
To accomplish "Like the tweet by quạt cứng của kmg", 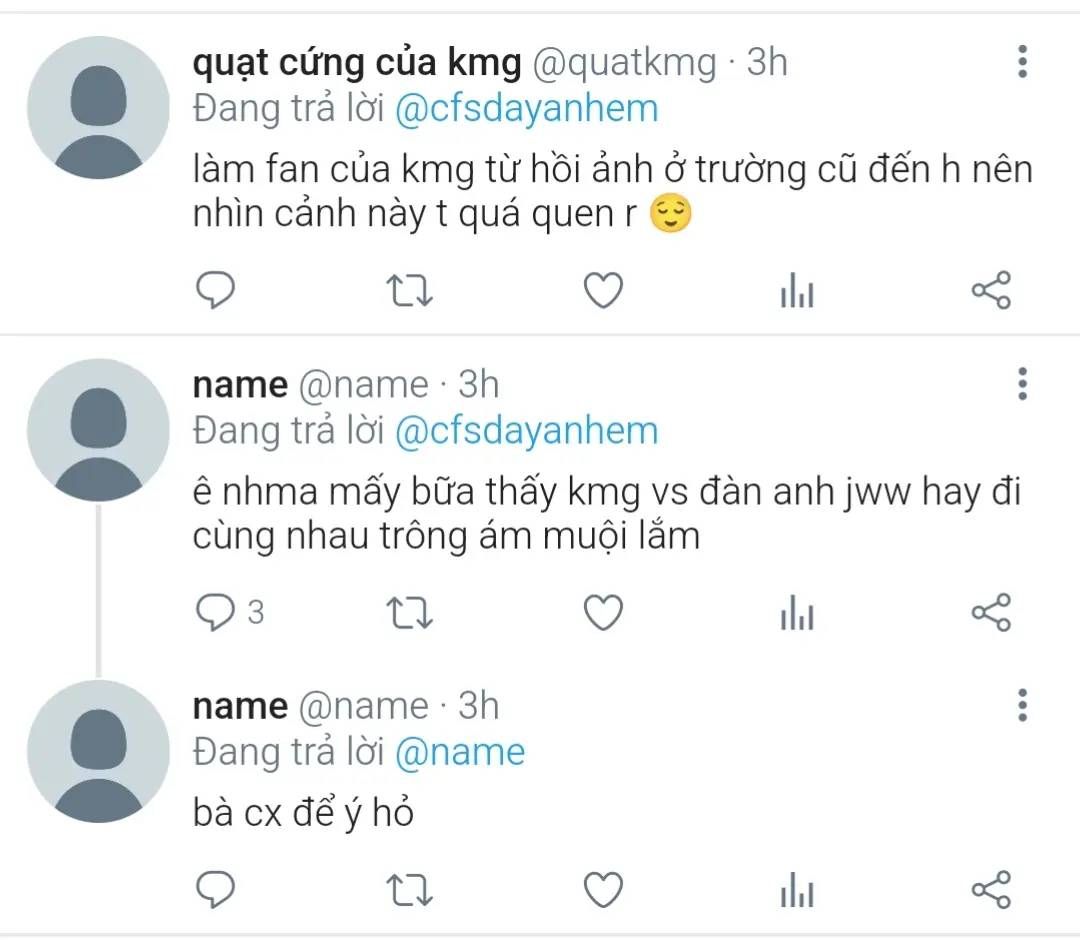I will [x=603, y=290].
